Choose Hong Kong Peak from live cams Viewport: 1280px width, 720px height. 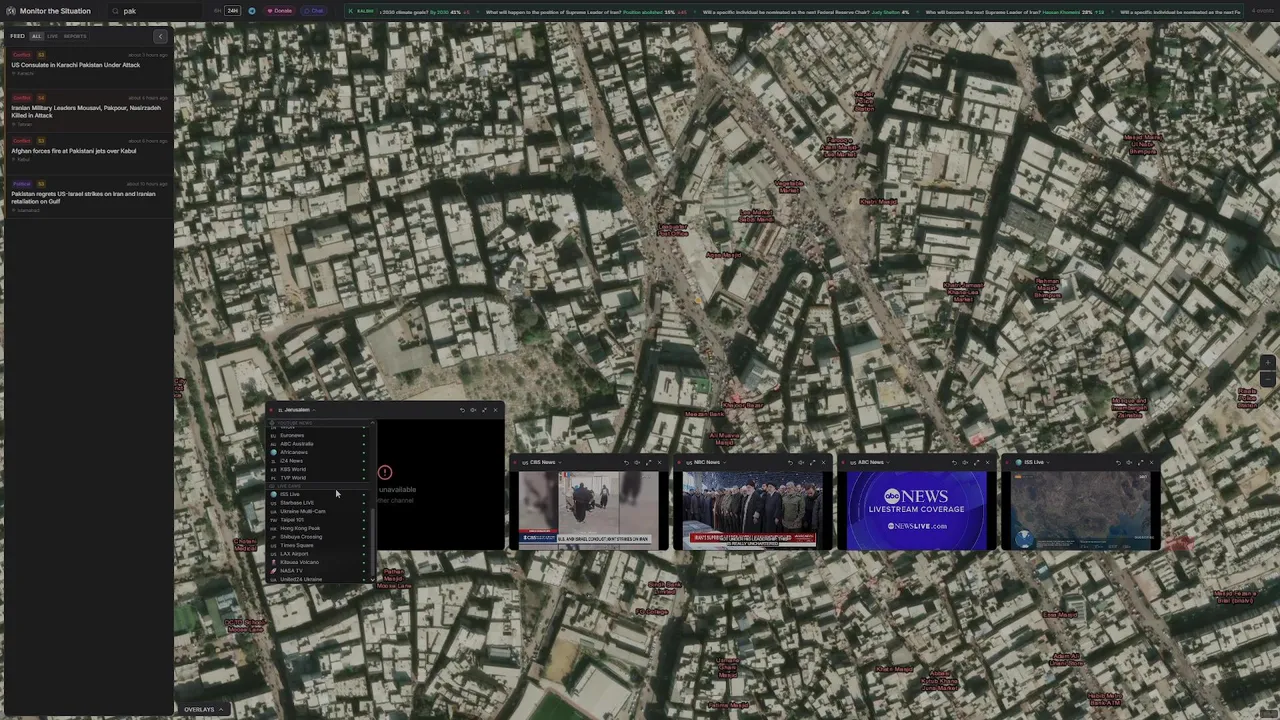319,528
